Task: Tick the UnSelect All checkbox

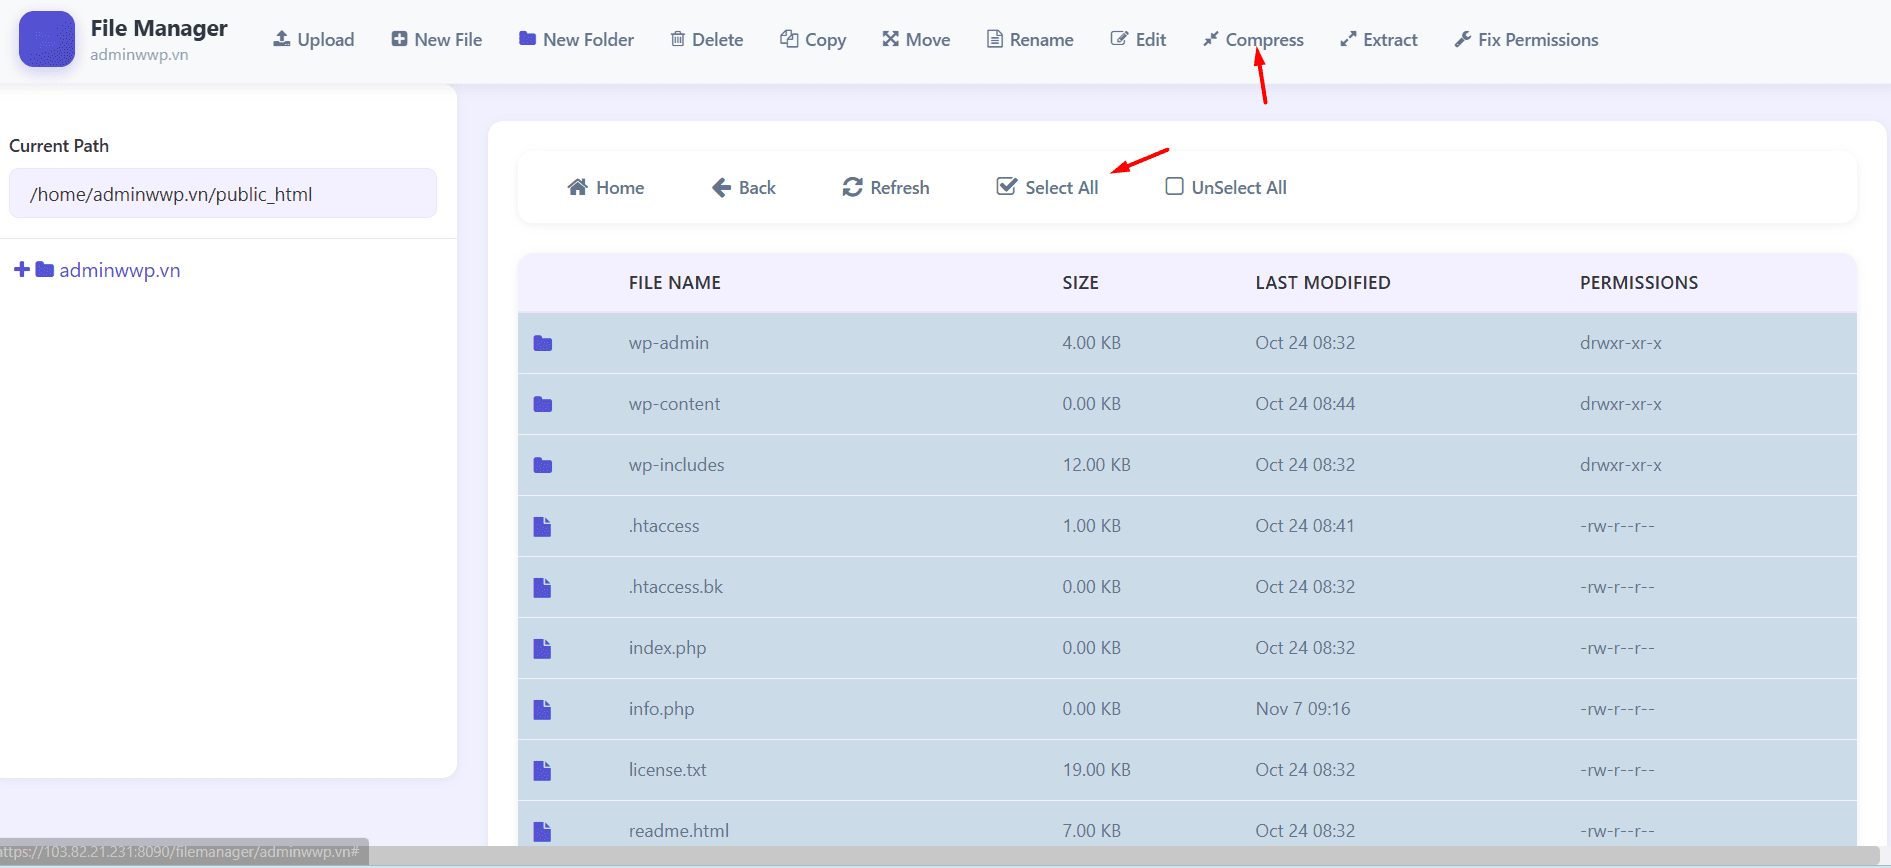Action: point(1174,187)
